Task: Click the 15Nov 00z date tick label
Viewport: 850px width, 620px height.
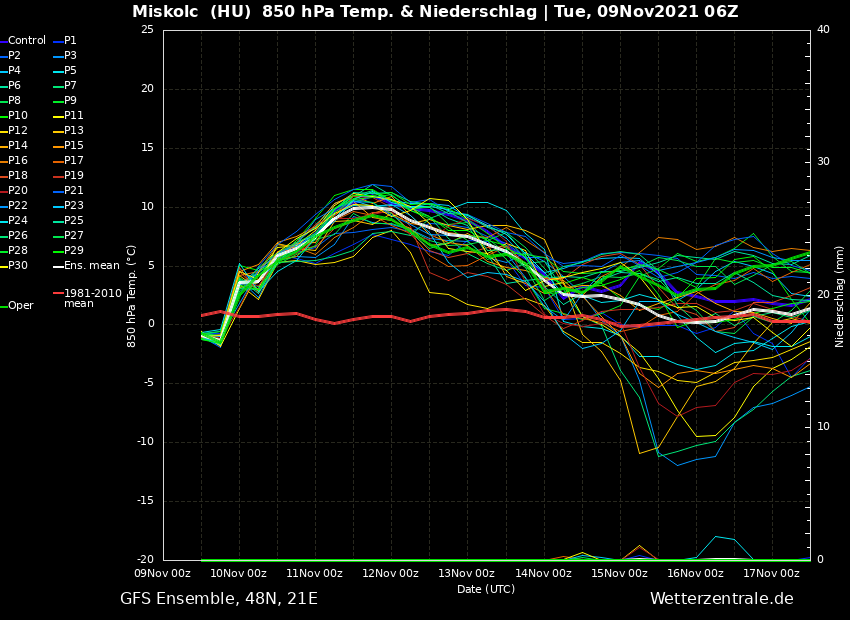Action: 618,573
